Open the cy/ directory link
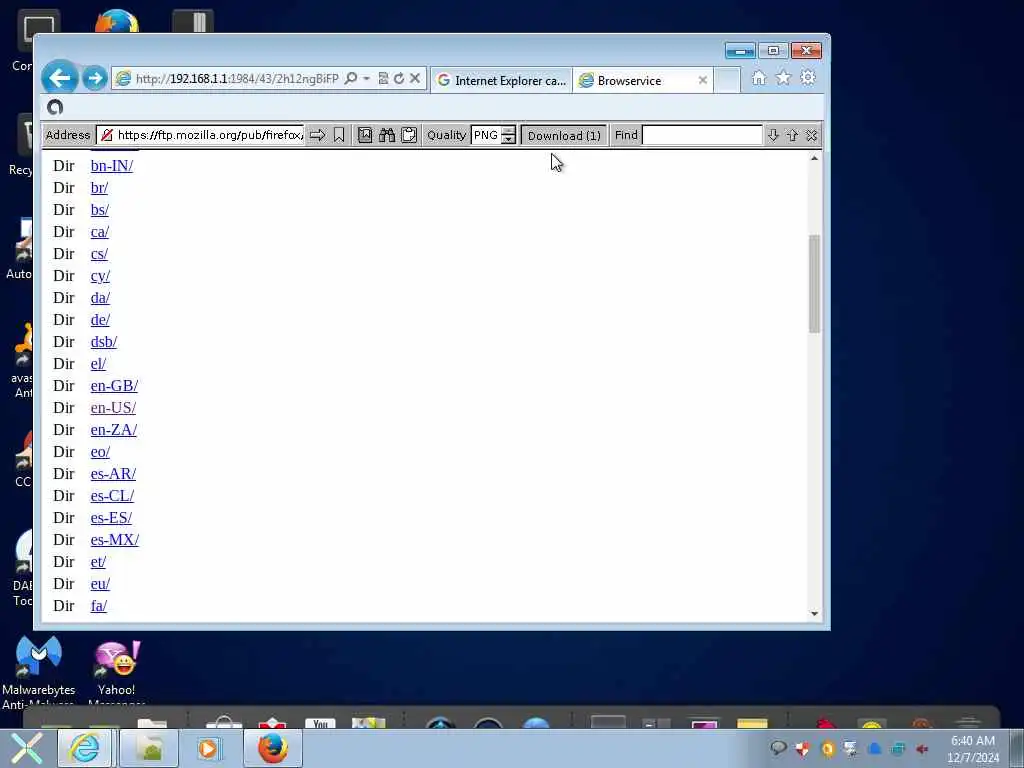This screenshot has height=768, width=1024. click(x=101, y=276)
